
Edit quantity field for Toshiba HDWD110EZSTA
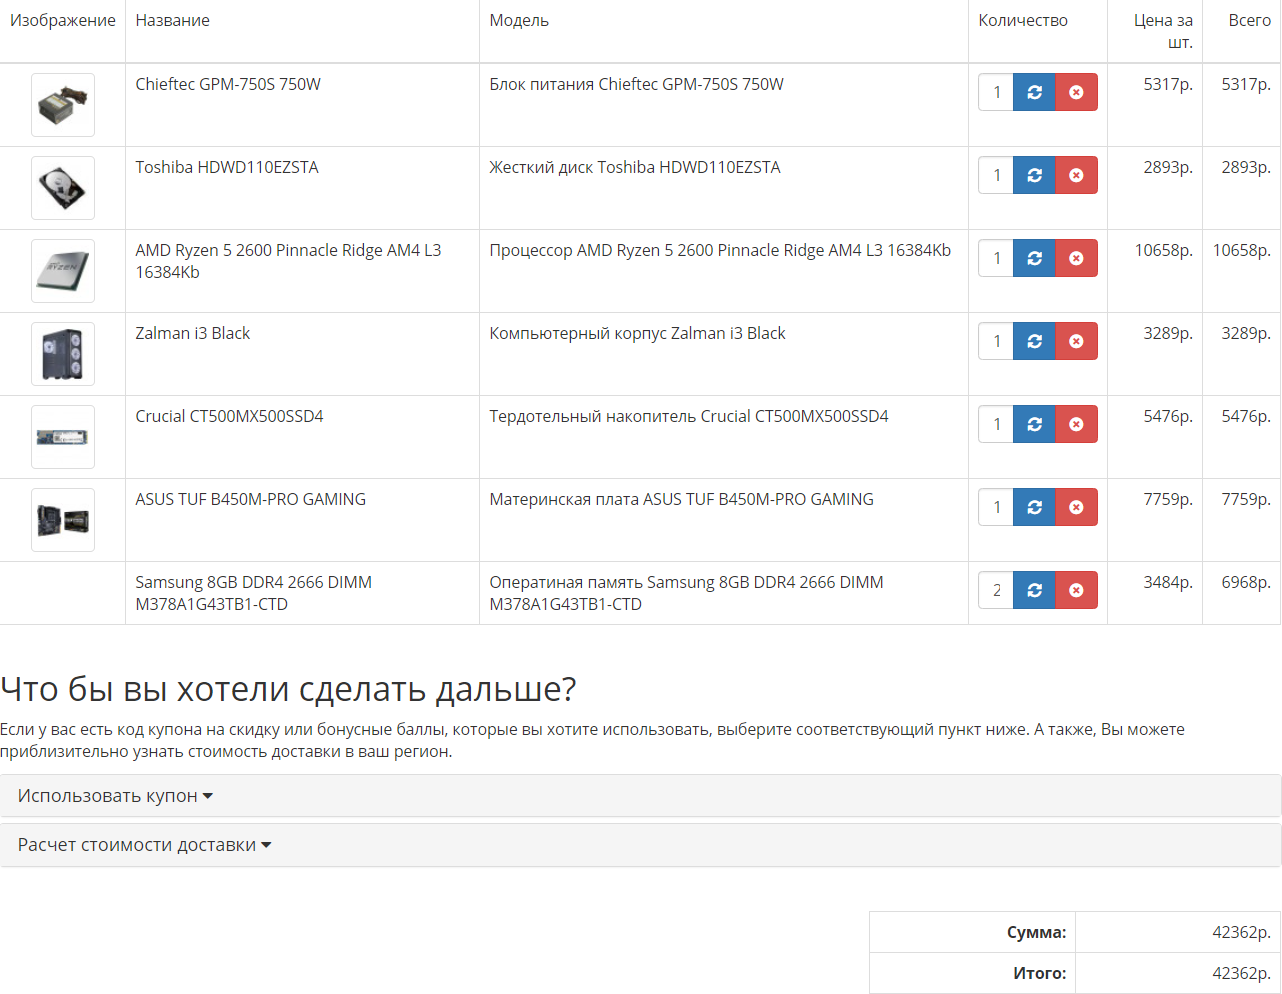click(996, 175)
